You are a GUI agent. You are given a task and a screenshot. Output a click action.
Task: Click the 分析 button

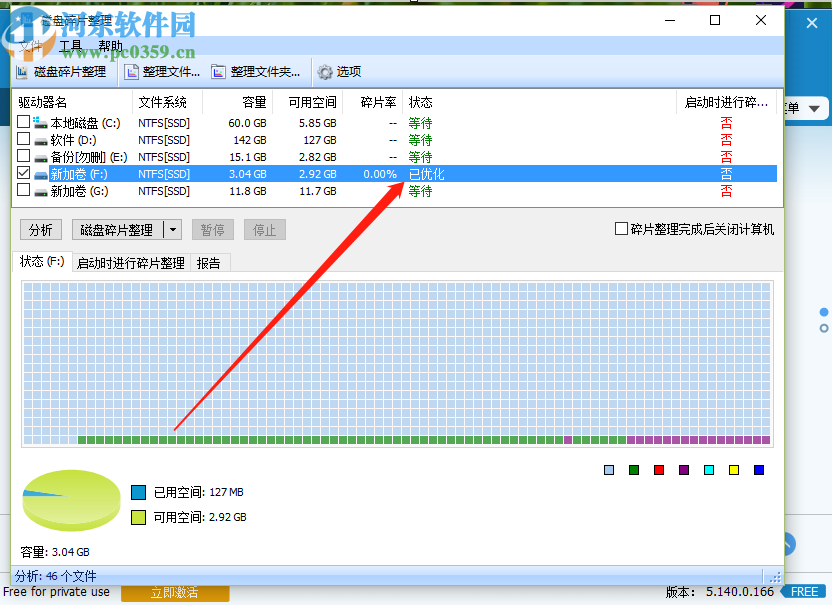[x=41, y=230]
